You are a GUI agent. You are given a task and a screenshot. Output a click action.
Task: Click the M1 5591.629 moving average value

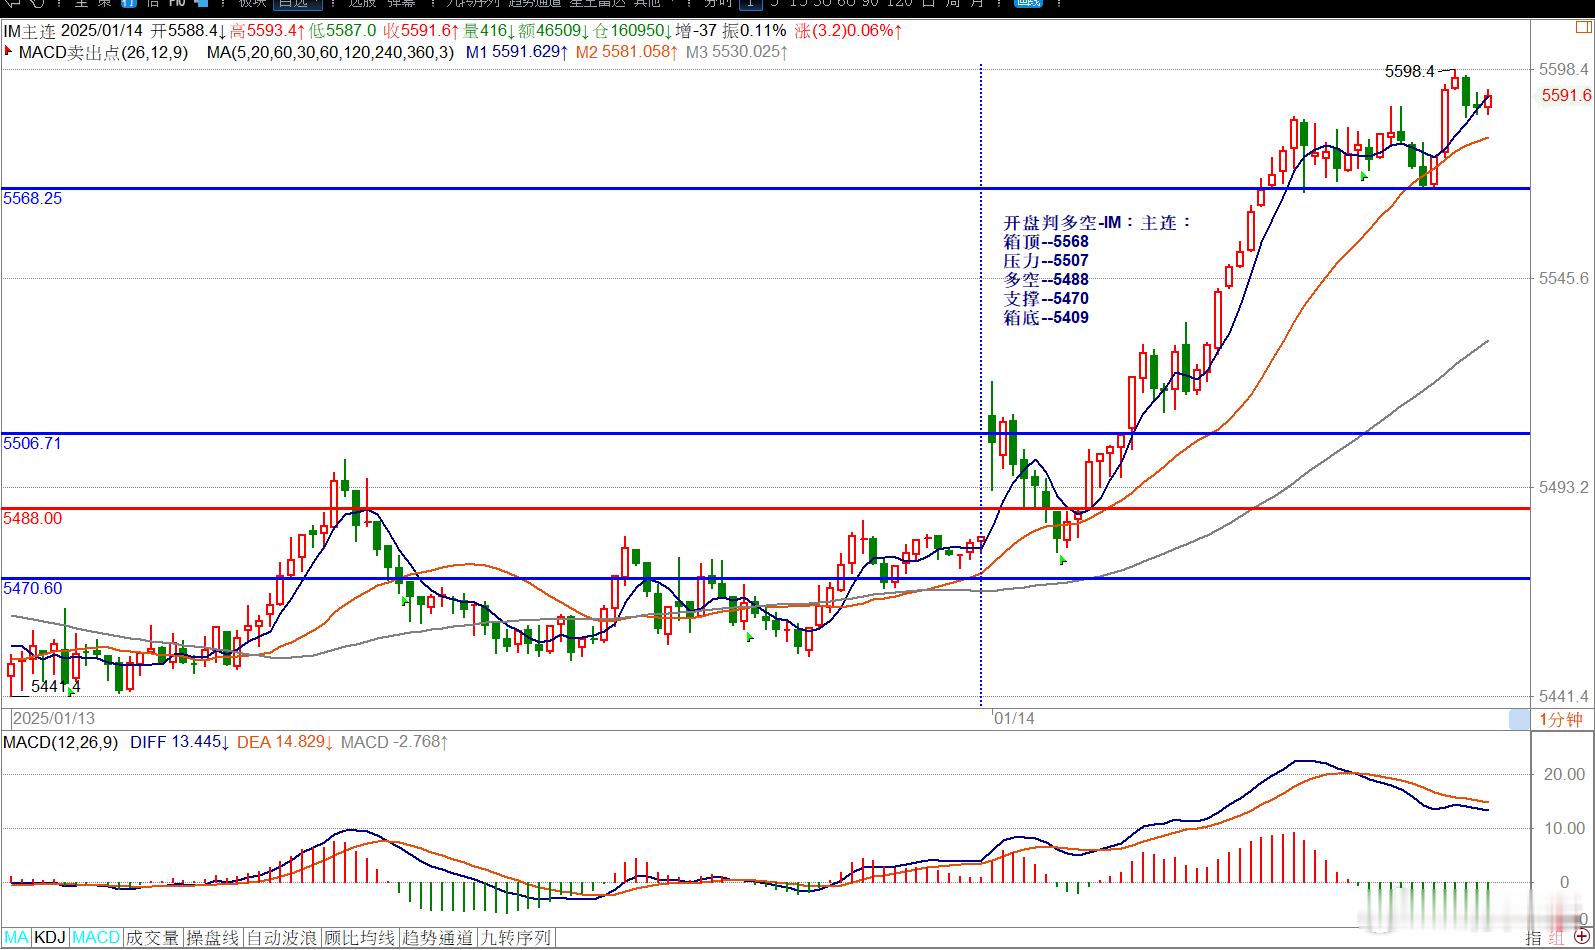(x=518, y=51)
